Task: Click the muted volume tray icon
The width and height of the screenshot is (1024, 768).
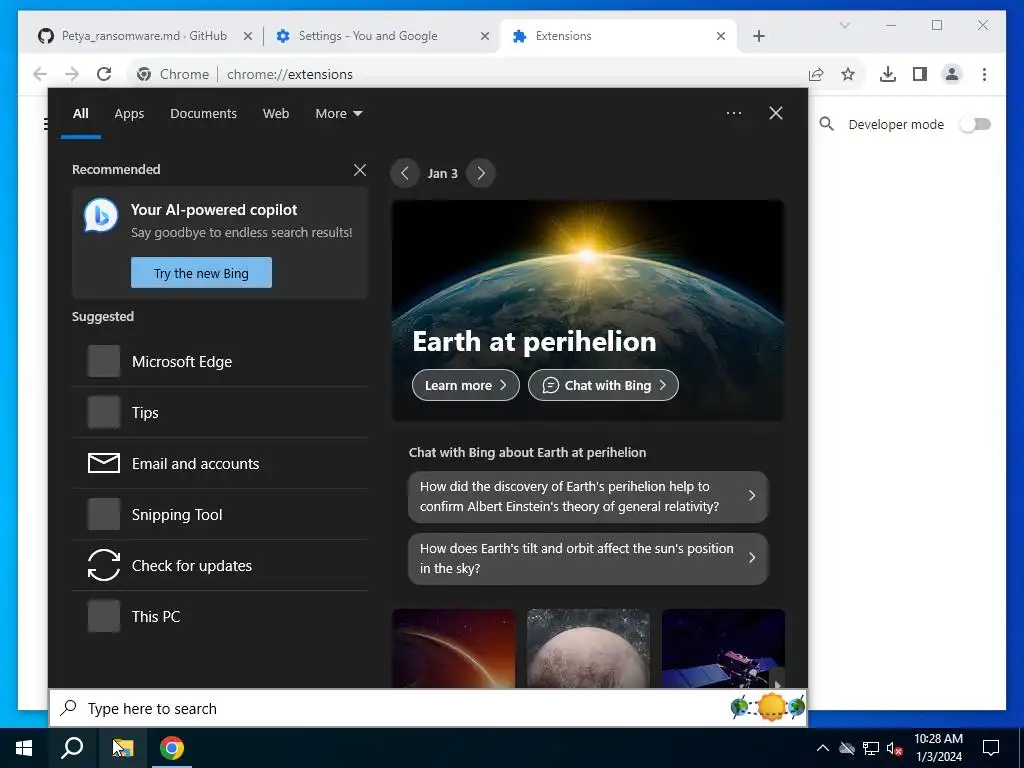Action: pos(894,748)
